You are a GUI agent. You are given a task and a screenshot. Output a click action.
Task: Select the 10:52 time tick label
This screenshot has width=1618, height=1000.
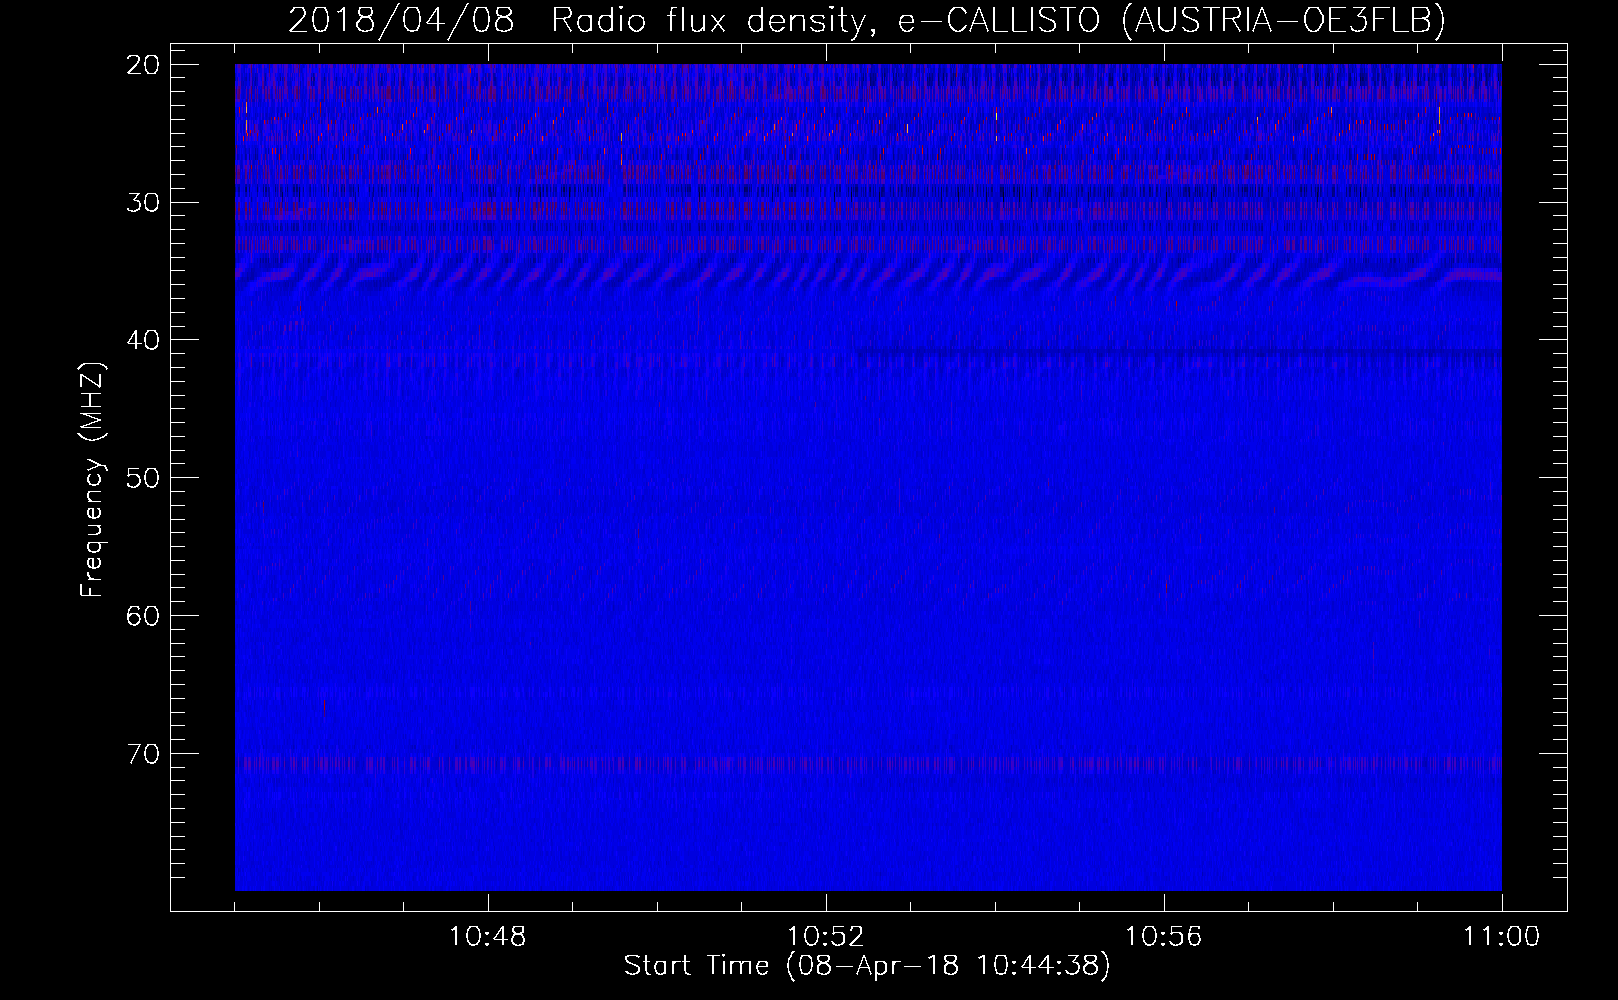tap(825, 937)
